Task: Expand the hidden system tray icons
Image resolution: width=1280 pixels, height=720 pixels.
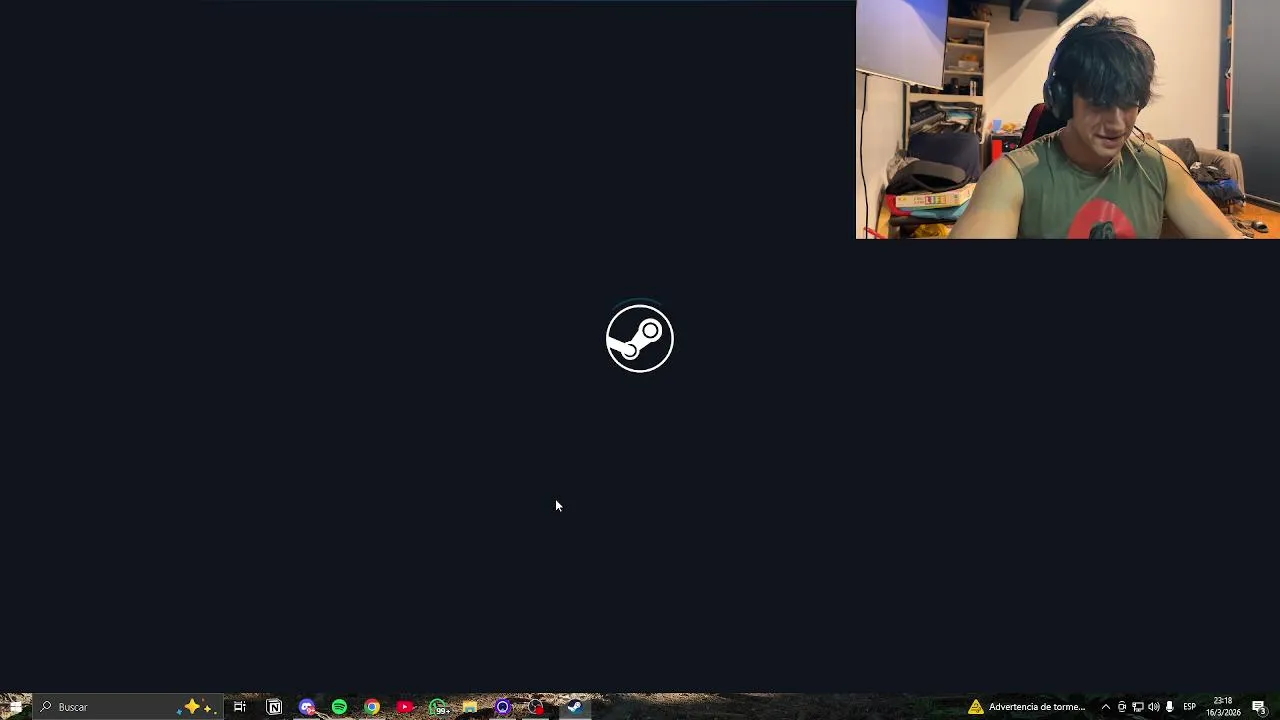Action: 1105,707
